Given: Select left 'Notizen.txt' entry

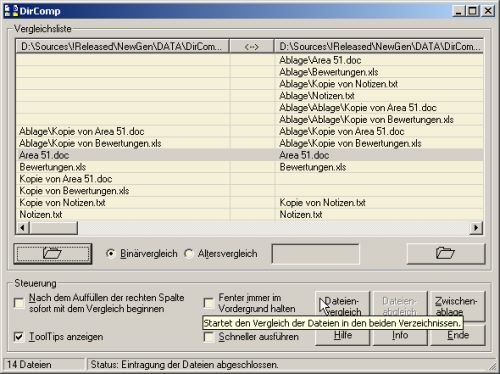Looking at the screenshot, I should (x=41, y=215).
